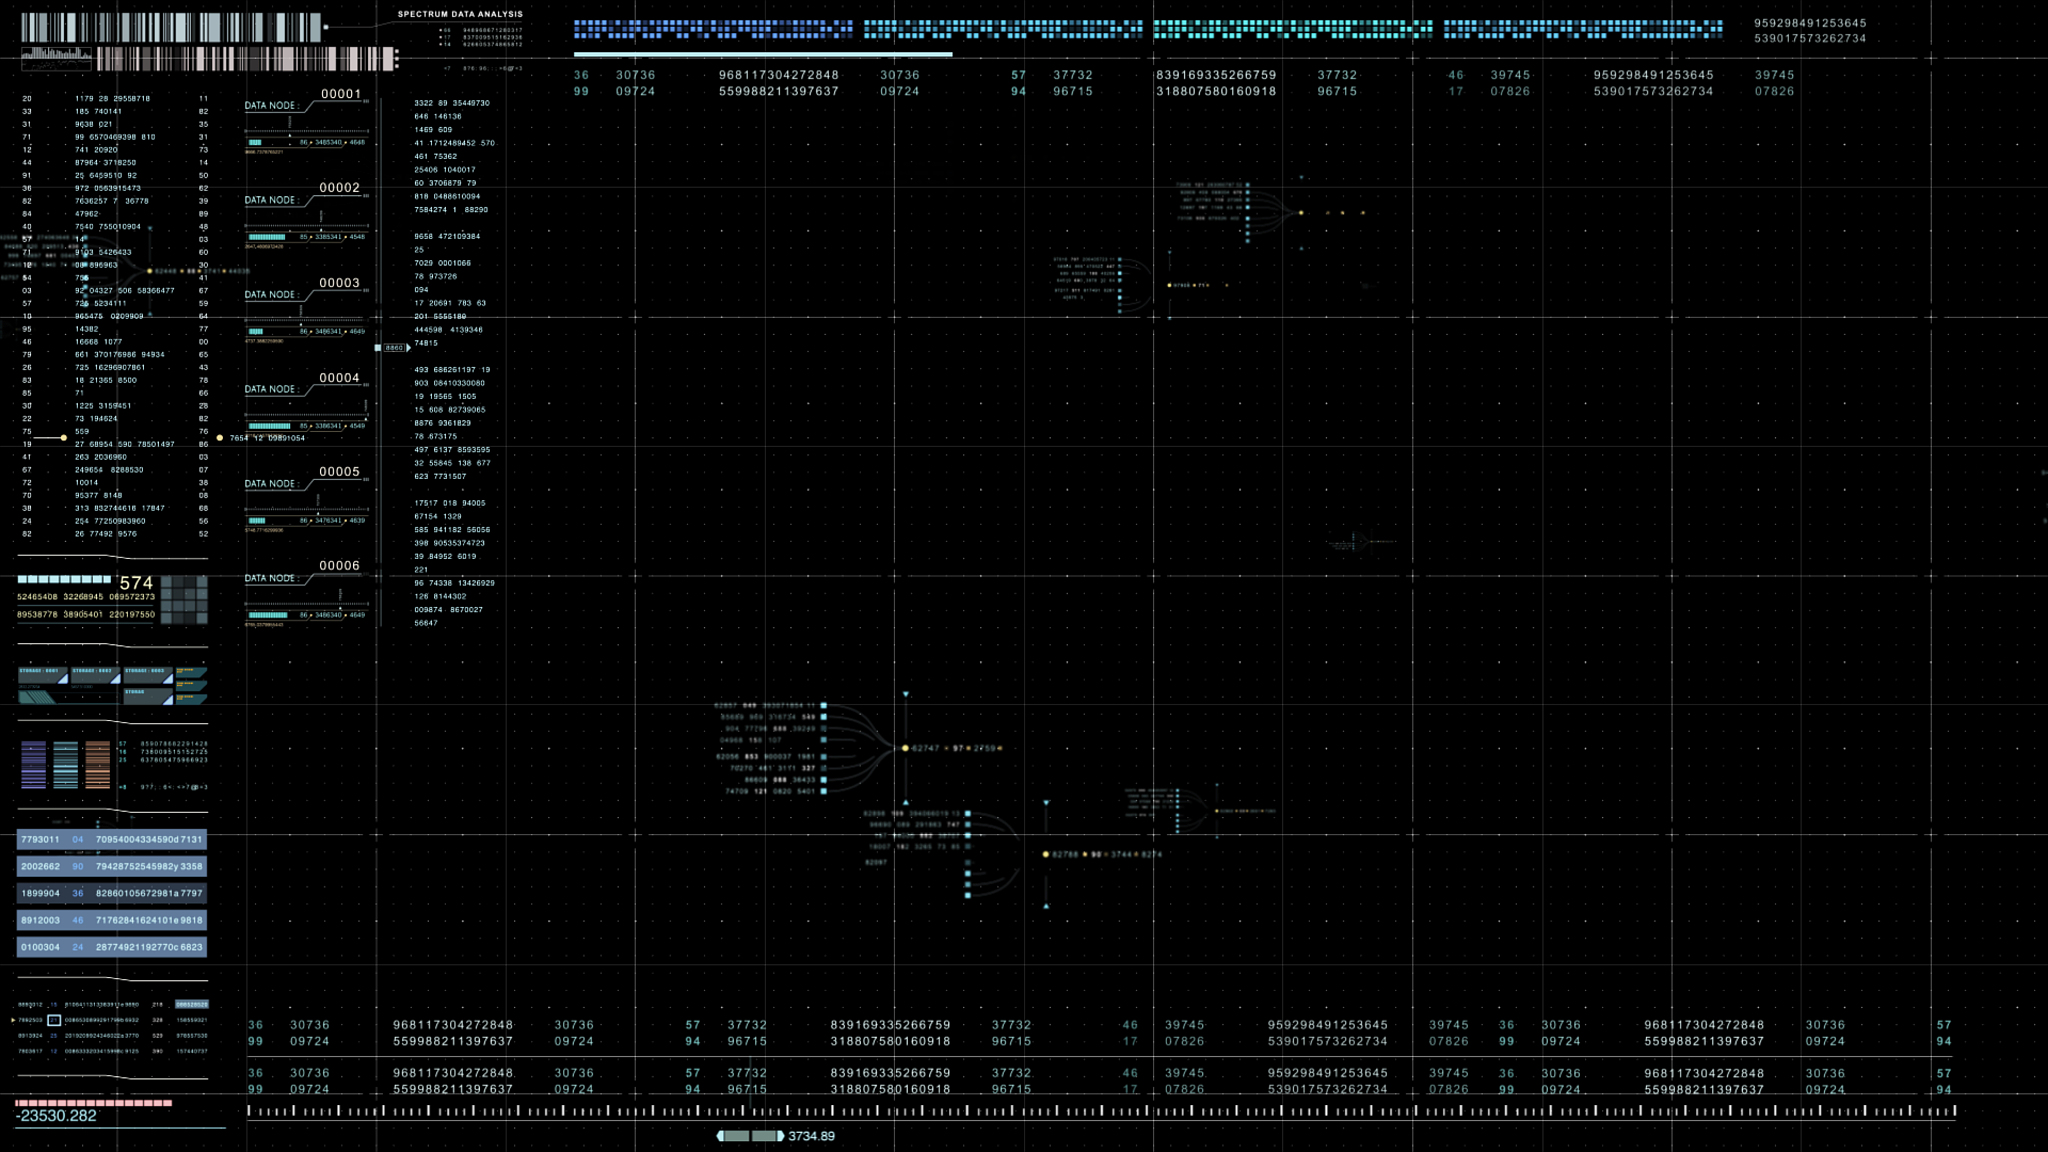The width and height of the screenshot is (2048, 1152).
Task: Click the yellow node dot labeled 62747
Action: click(x=905, y=748)
